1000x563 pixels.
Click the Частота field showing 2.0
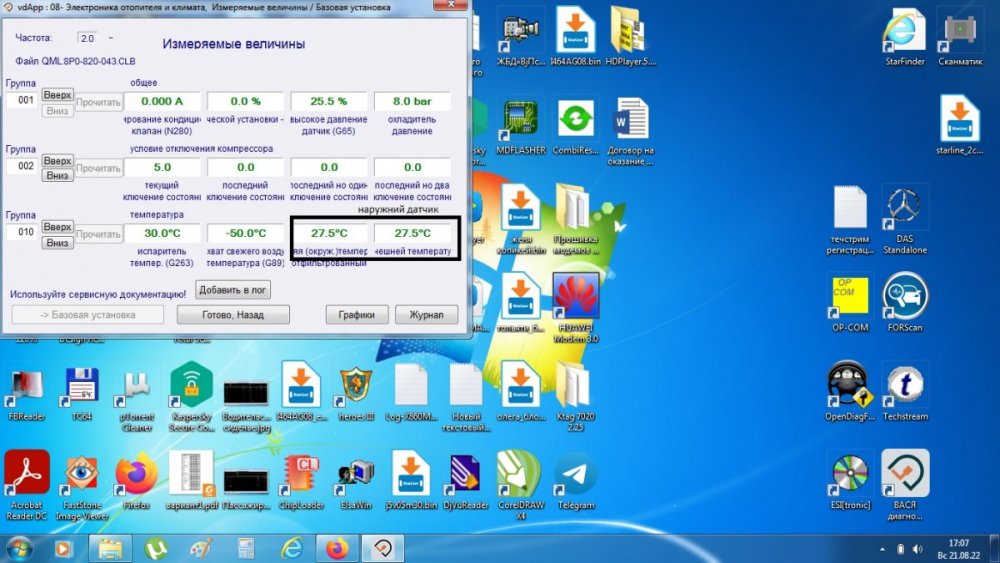point(87,38)
